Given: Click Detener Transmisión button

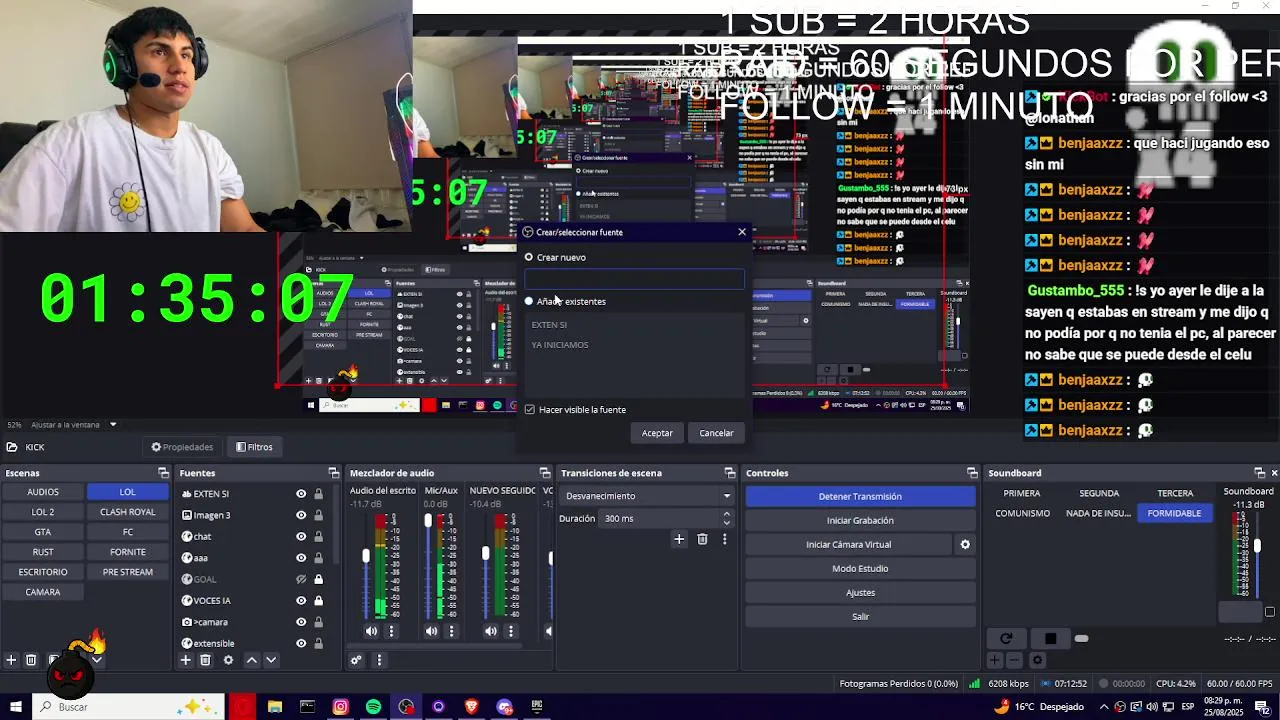Looking at the screenshot, I should (860, 496).
